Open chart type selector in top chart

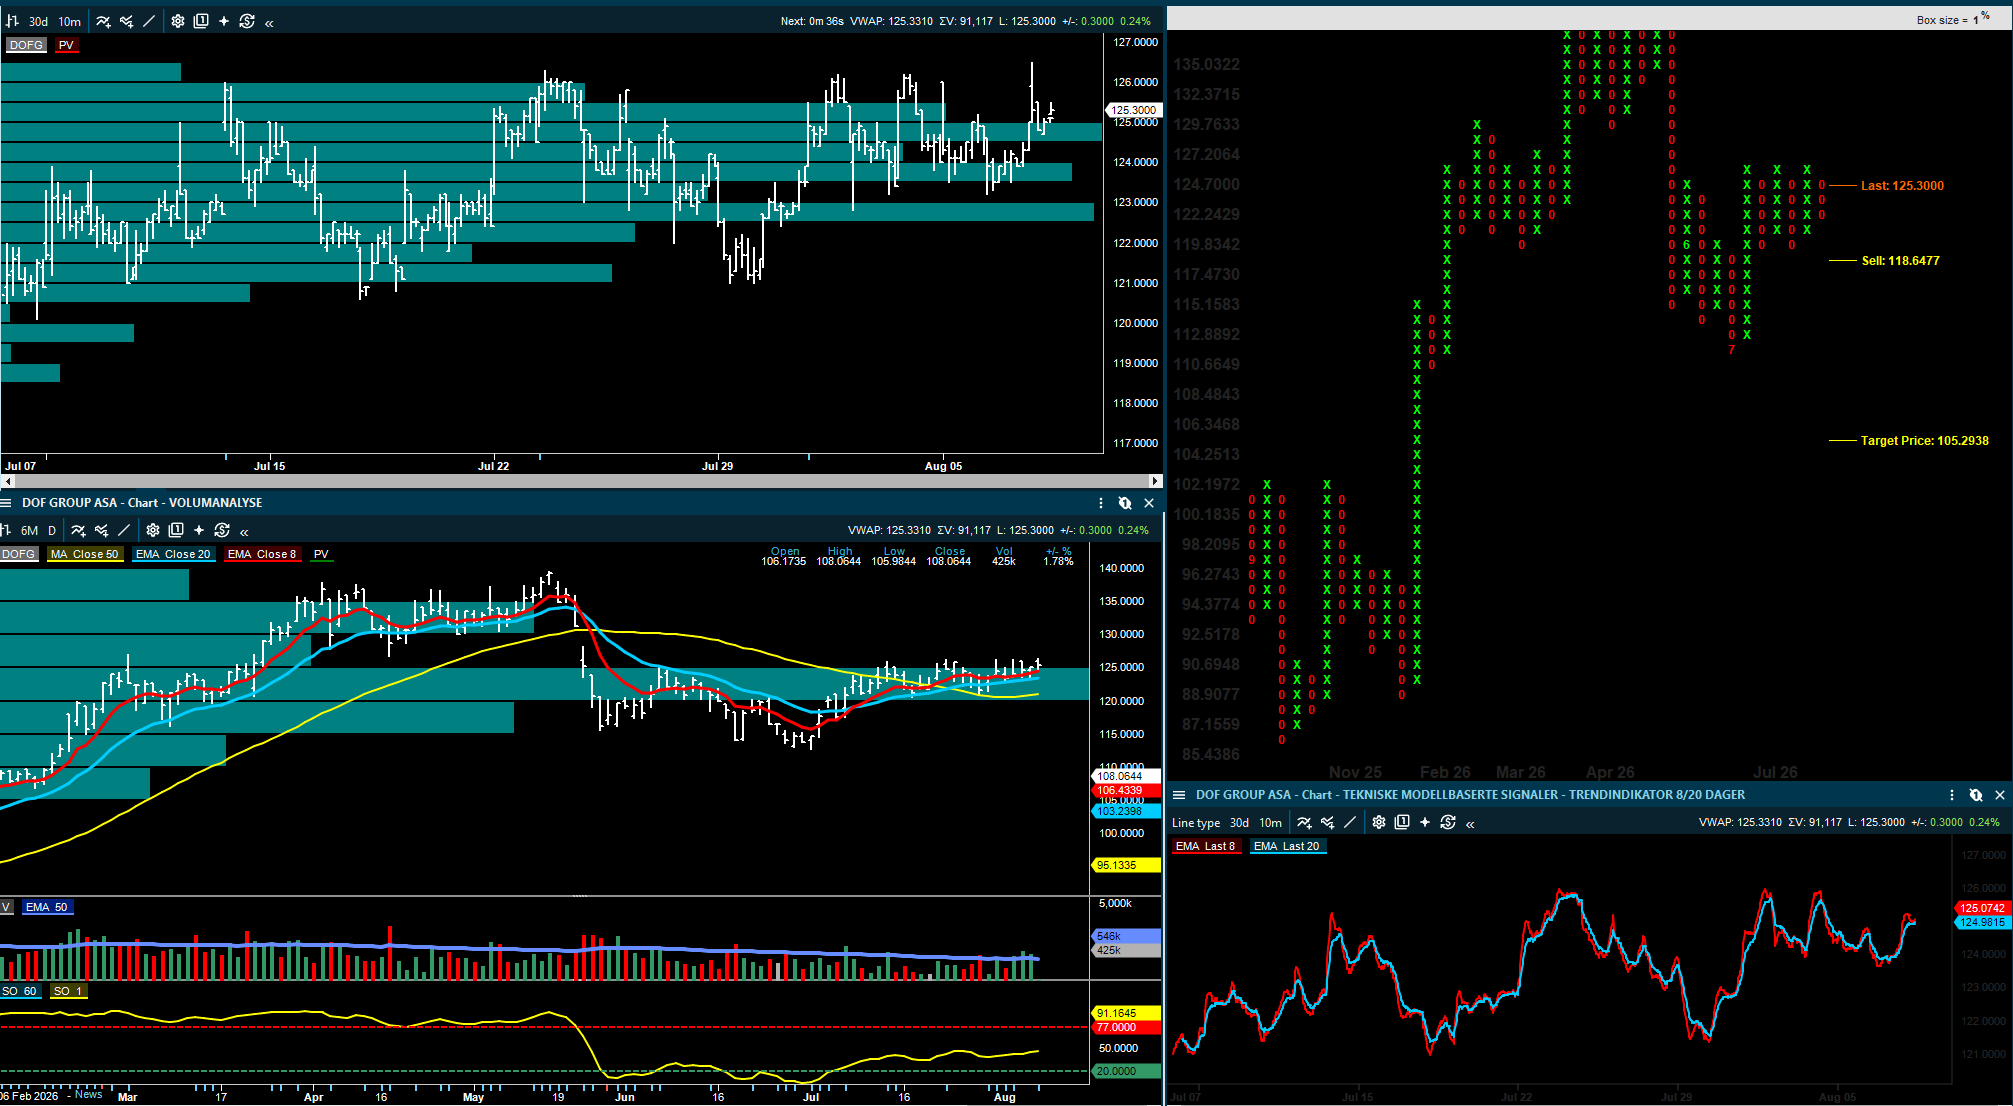[13, 21]
